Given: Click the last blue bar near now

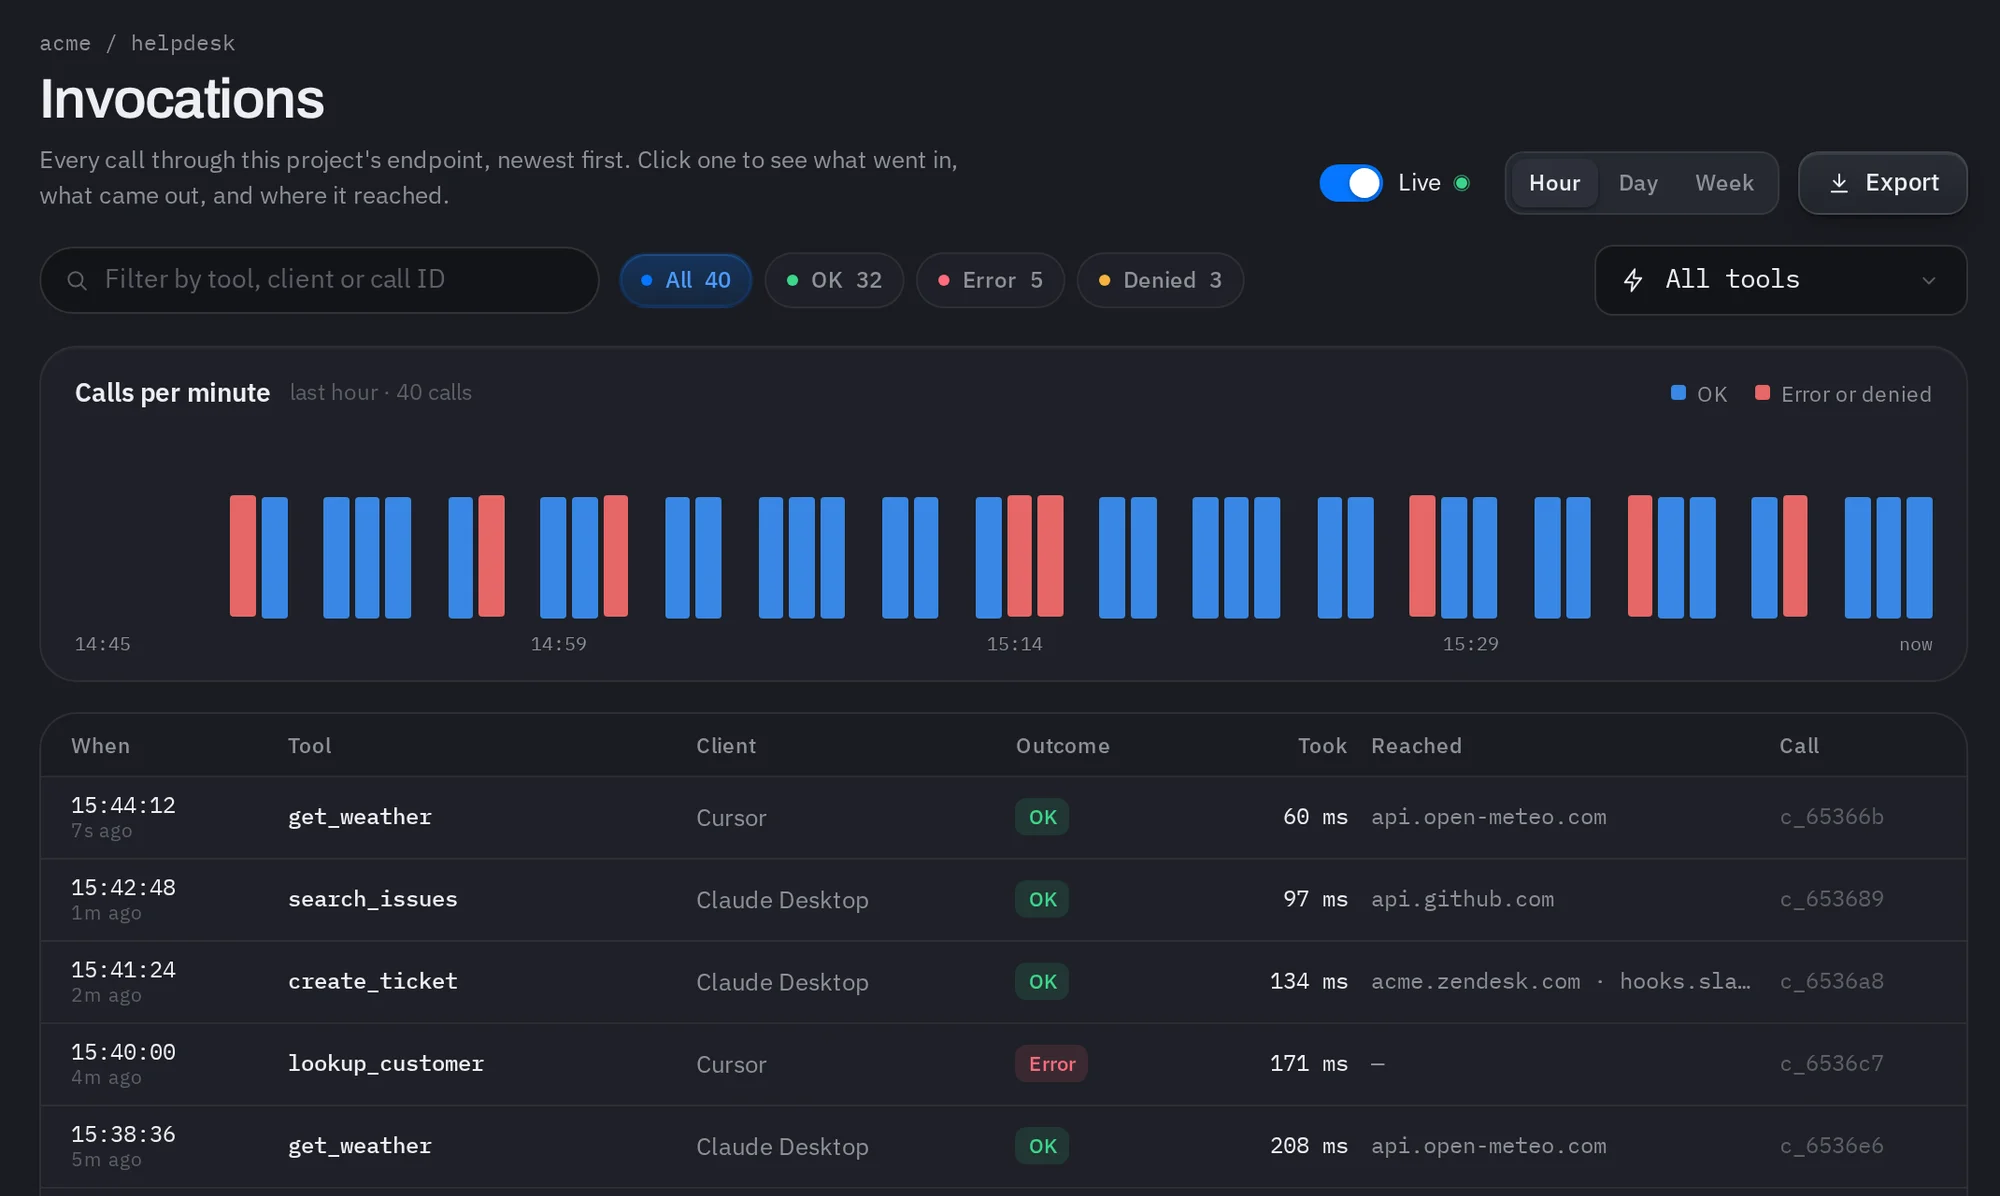Looking at the screenshot, I should (x=1919, y=557).
